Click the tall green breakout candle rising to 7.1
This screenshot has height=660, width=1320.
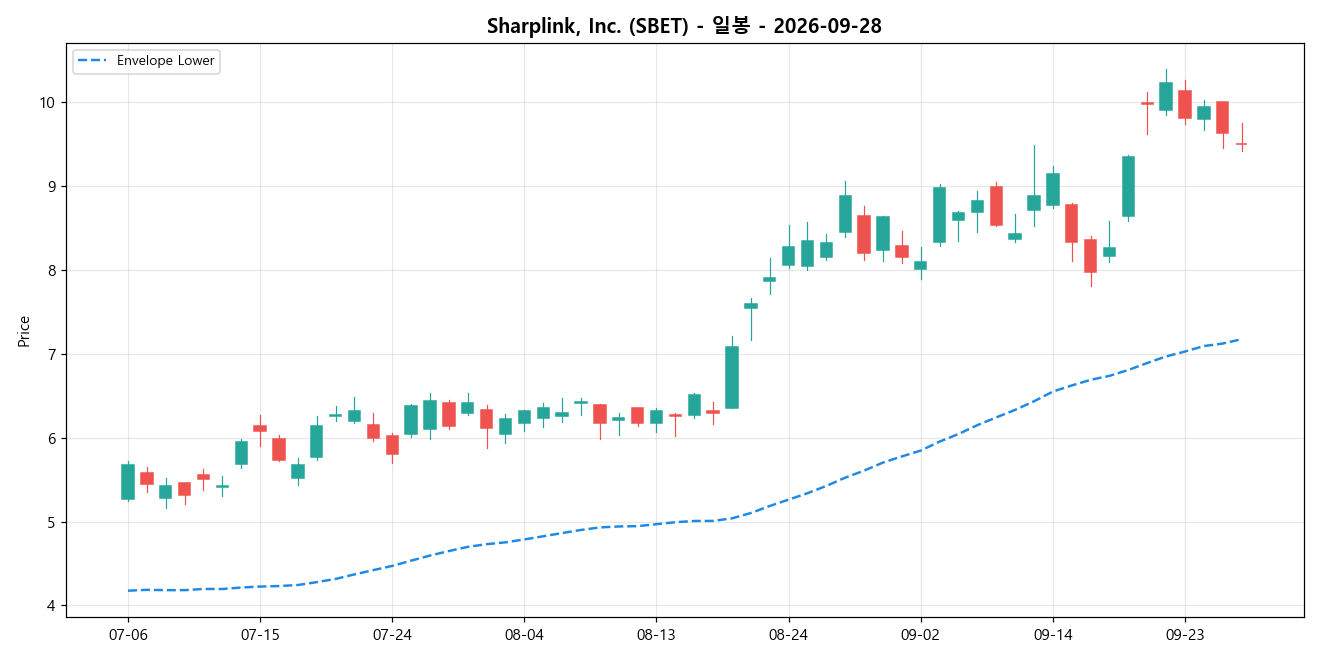[x=732, y=377]
